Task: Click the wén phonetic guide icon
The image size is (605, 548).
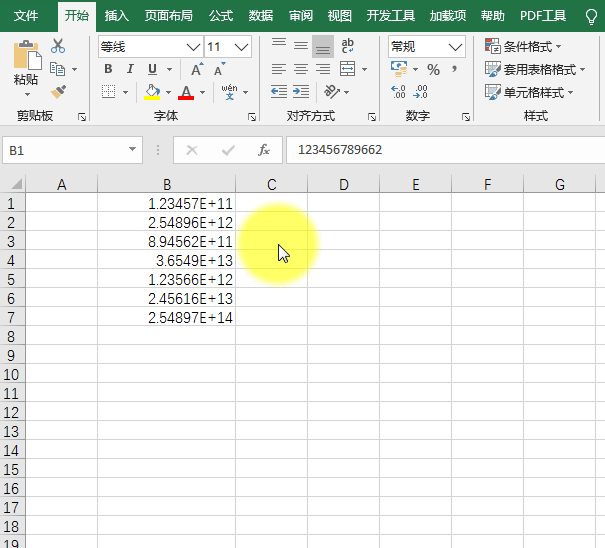Action: [x=229, y=92]
